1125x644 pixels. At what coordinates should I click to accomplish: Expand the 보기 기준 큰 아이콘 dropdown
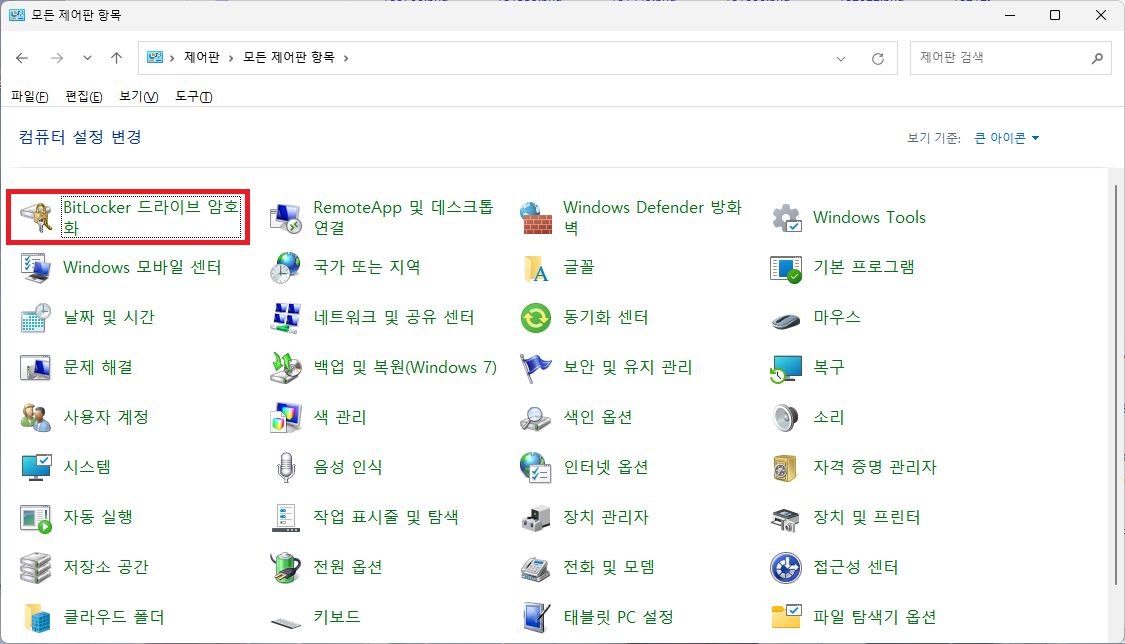coord(1007,138)
